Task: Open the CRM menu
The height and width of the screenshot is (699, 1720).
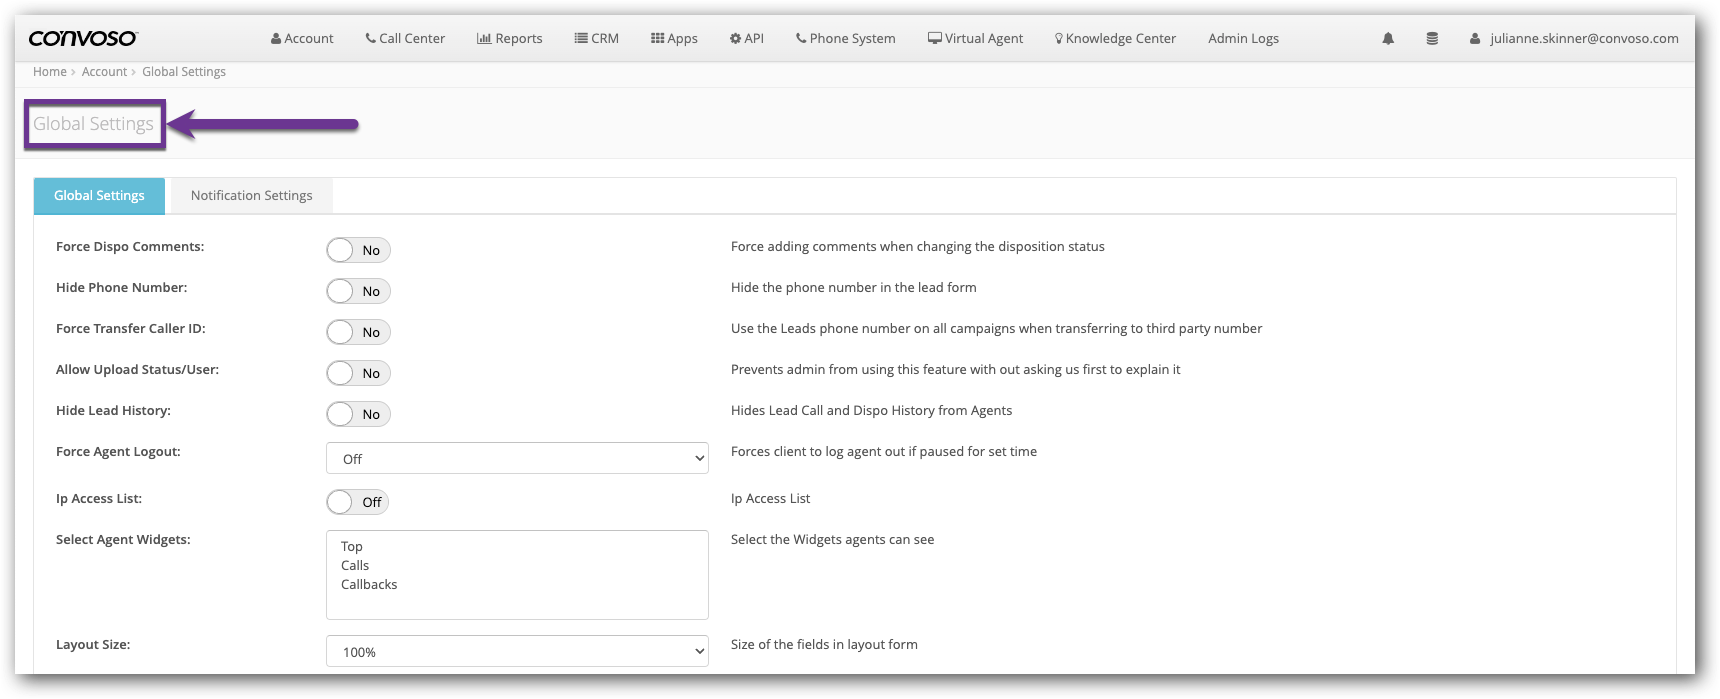Action: point(597,38)
